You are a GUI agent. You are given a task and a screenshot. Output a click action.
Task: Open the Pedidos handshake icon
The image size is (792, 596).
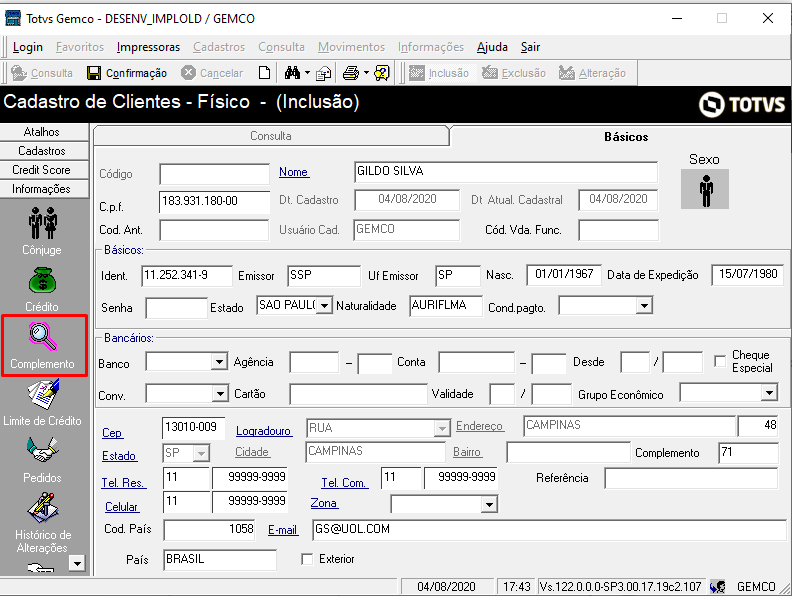pyautogui.click(x=42, y=450)
